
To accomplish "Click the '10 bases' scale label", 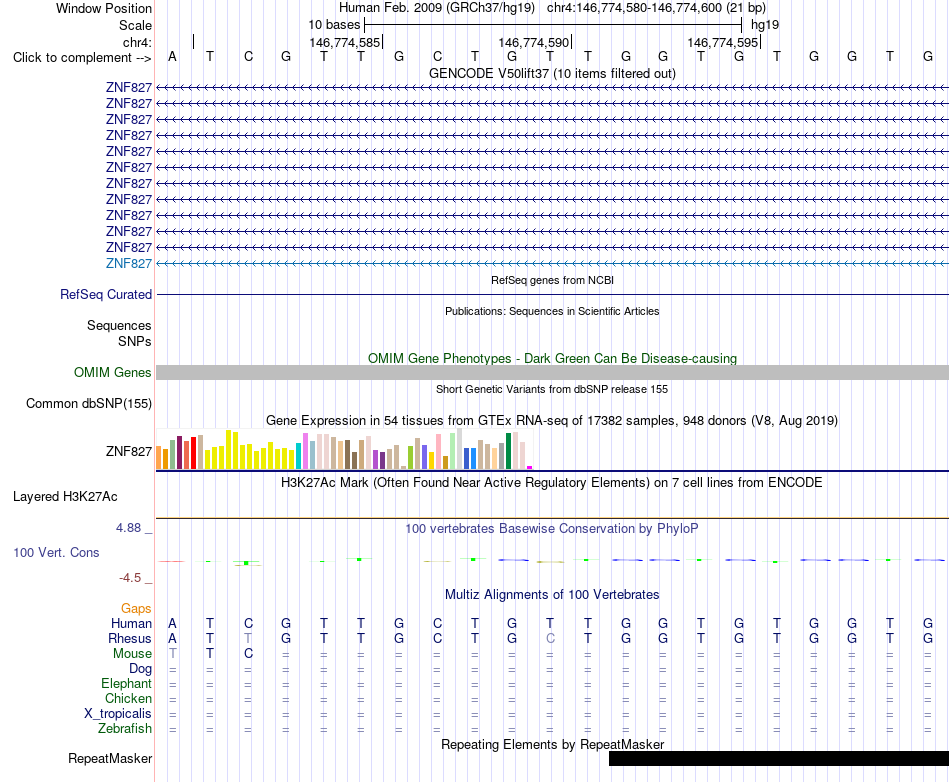I will point(334,25).
